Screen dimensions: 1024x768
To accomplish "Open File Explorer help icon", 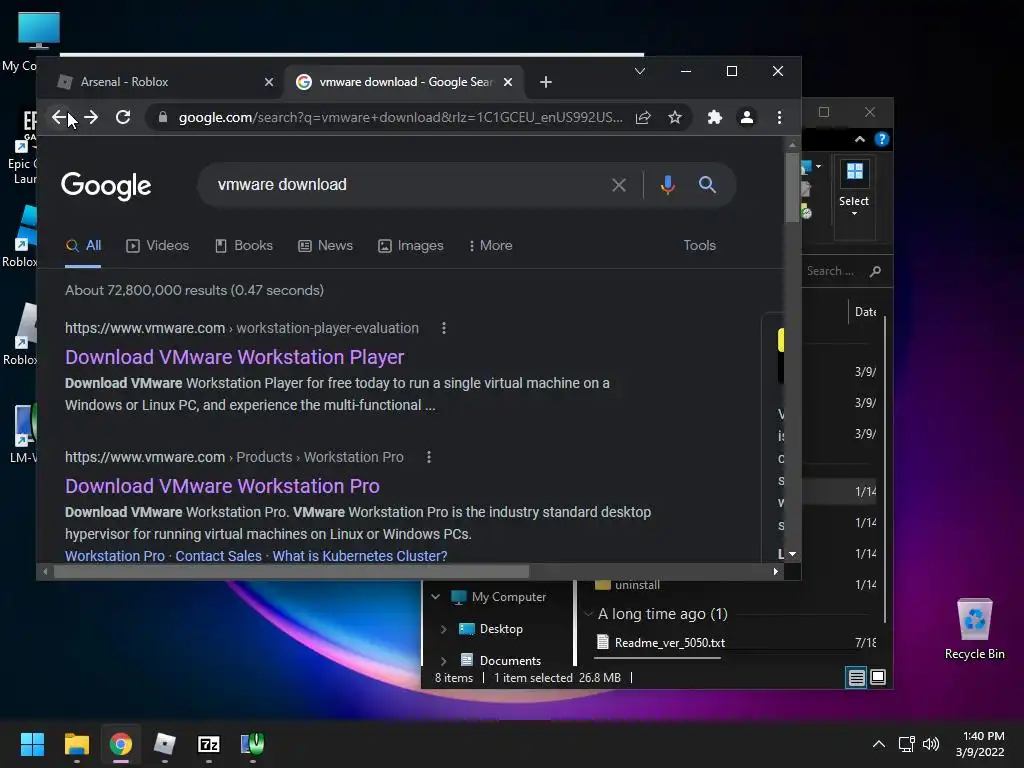I will tap(881, 139).
